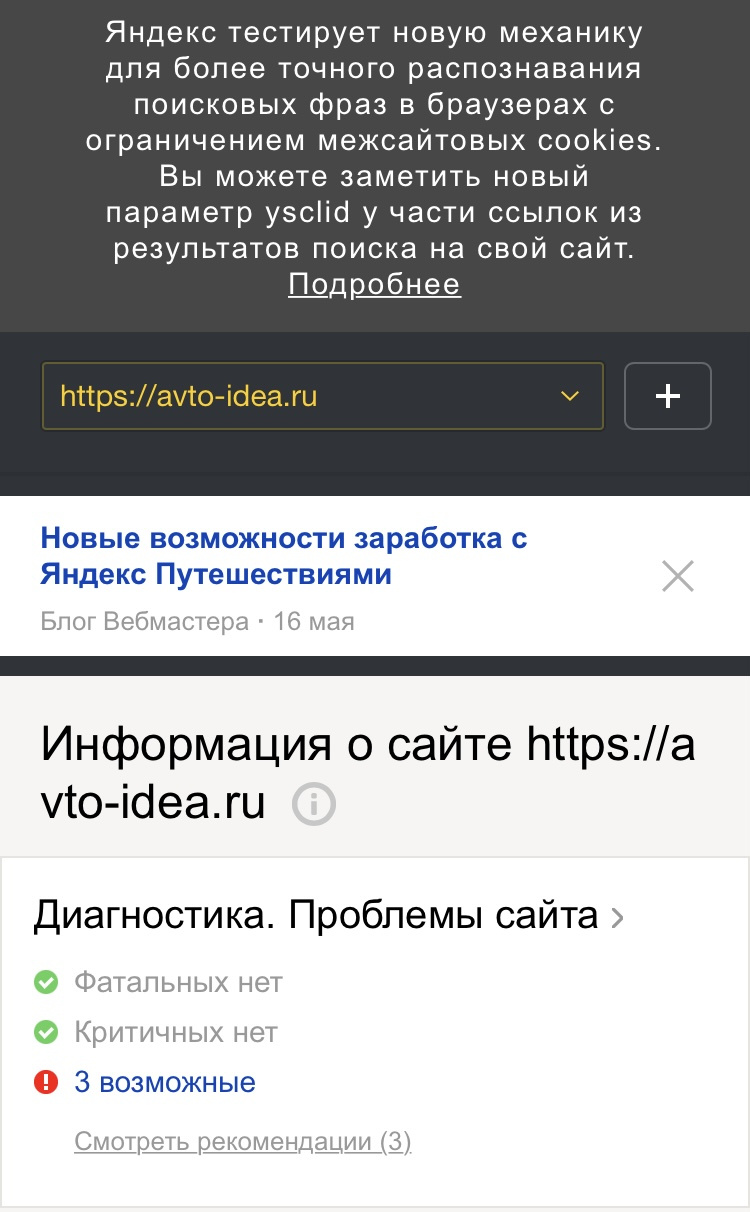This screenshot has height=1212, width=750.
Task: Select the https://avto-idea.ru site field
Action: tap(300, 396)
